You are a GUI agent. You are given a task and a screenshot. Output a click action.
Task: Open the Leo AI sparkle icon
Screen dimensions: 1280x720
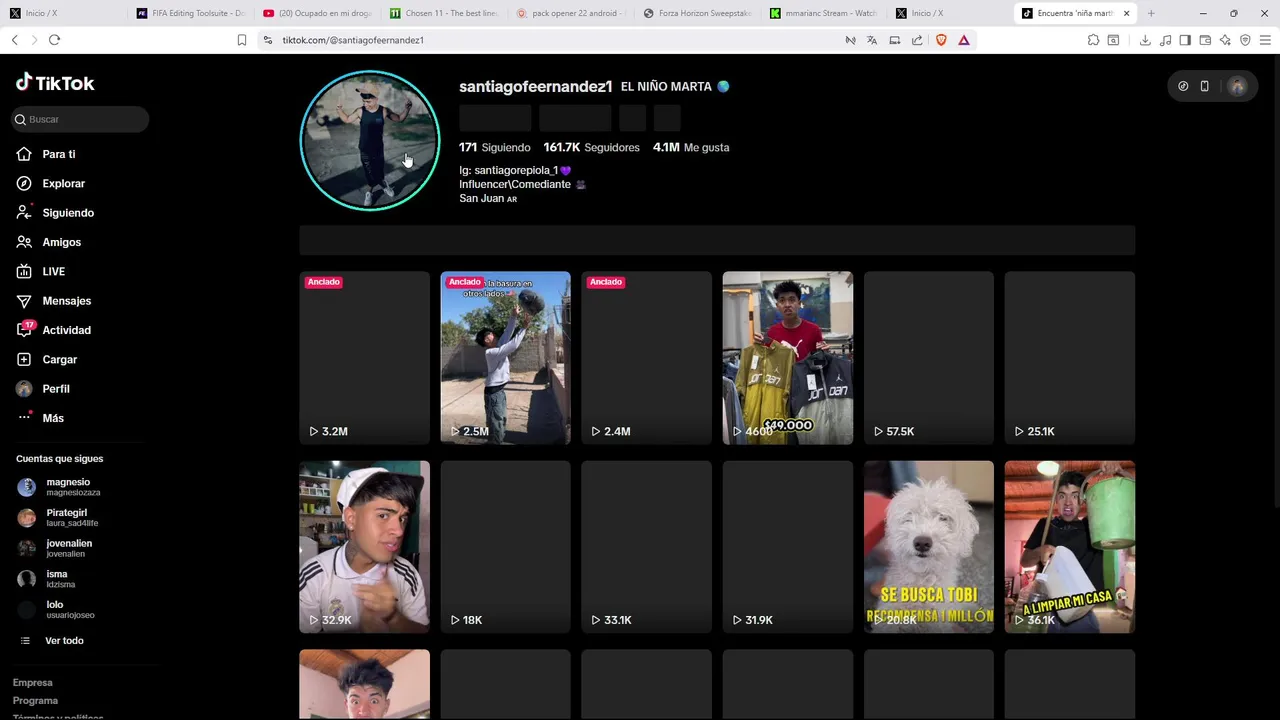(x=1225, y=40)
